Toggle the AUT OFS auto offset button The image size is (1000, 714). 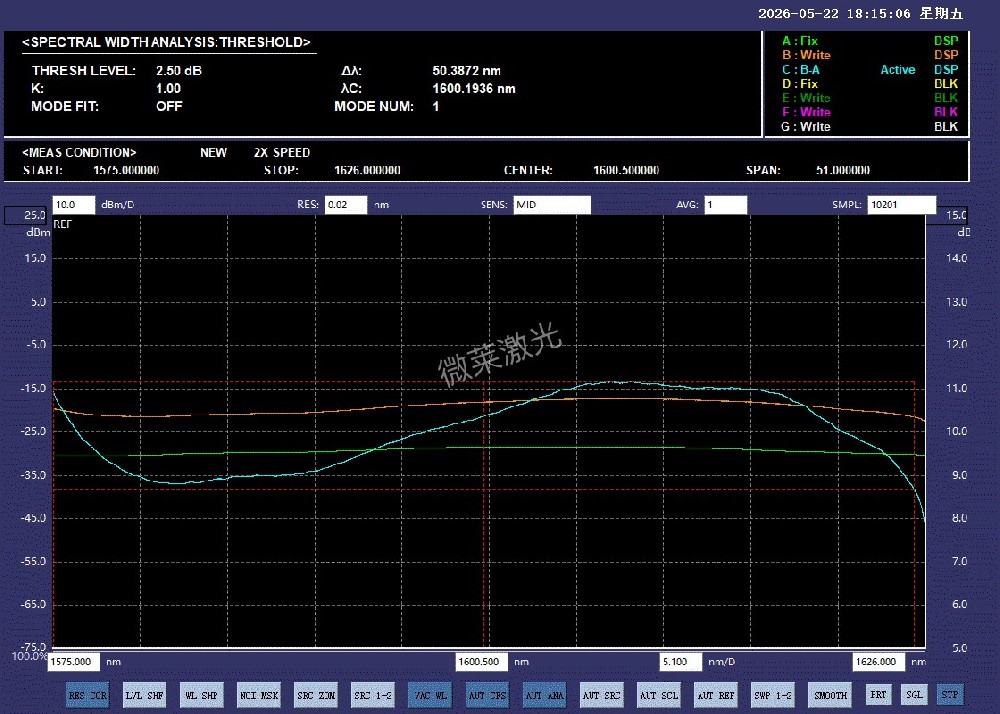488,695
